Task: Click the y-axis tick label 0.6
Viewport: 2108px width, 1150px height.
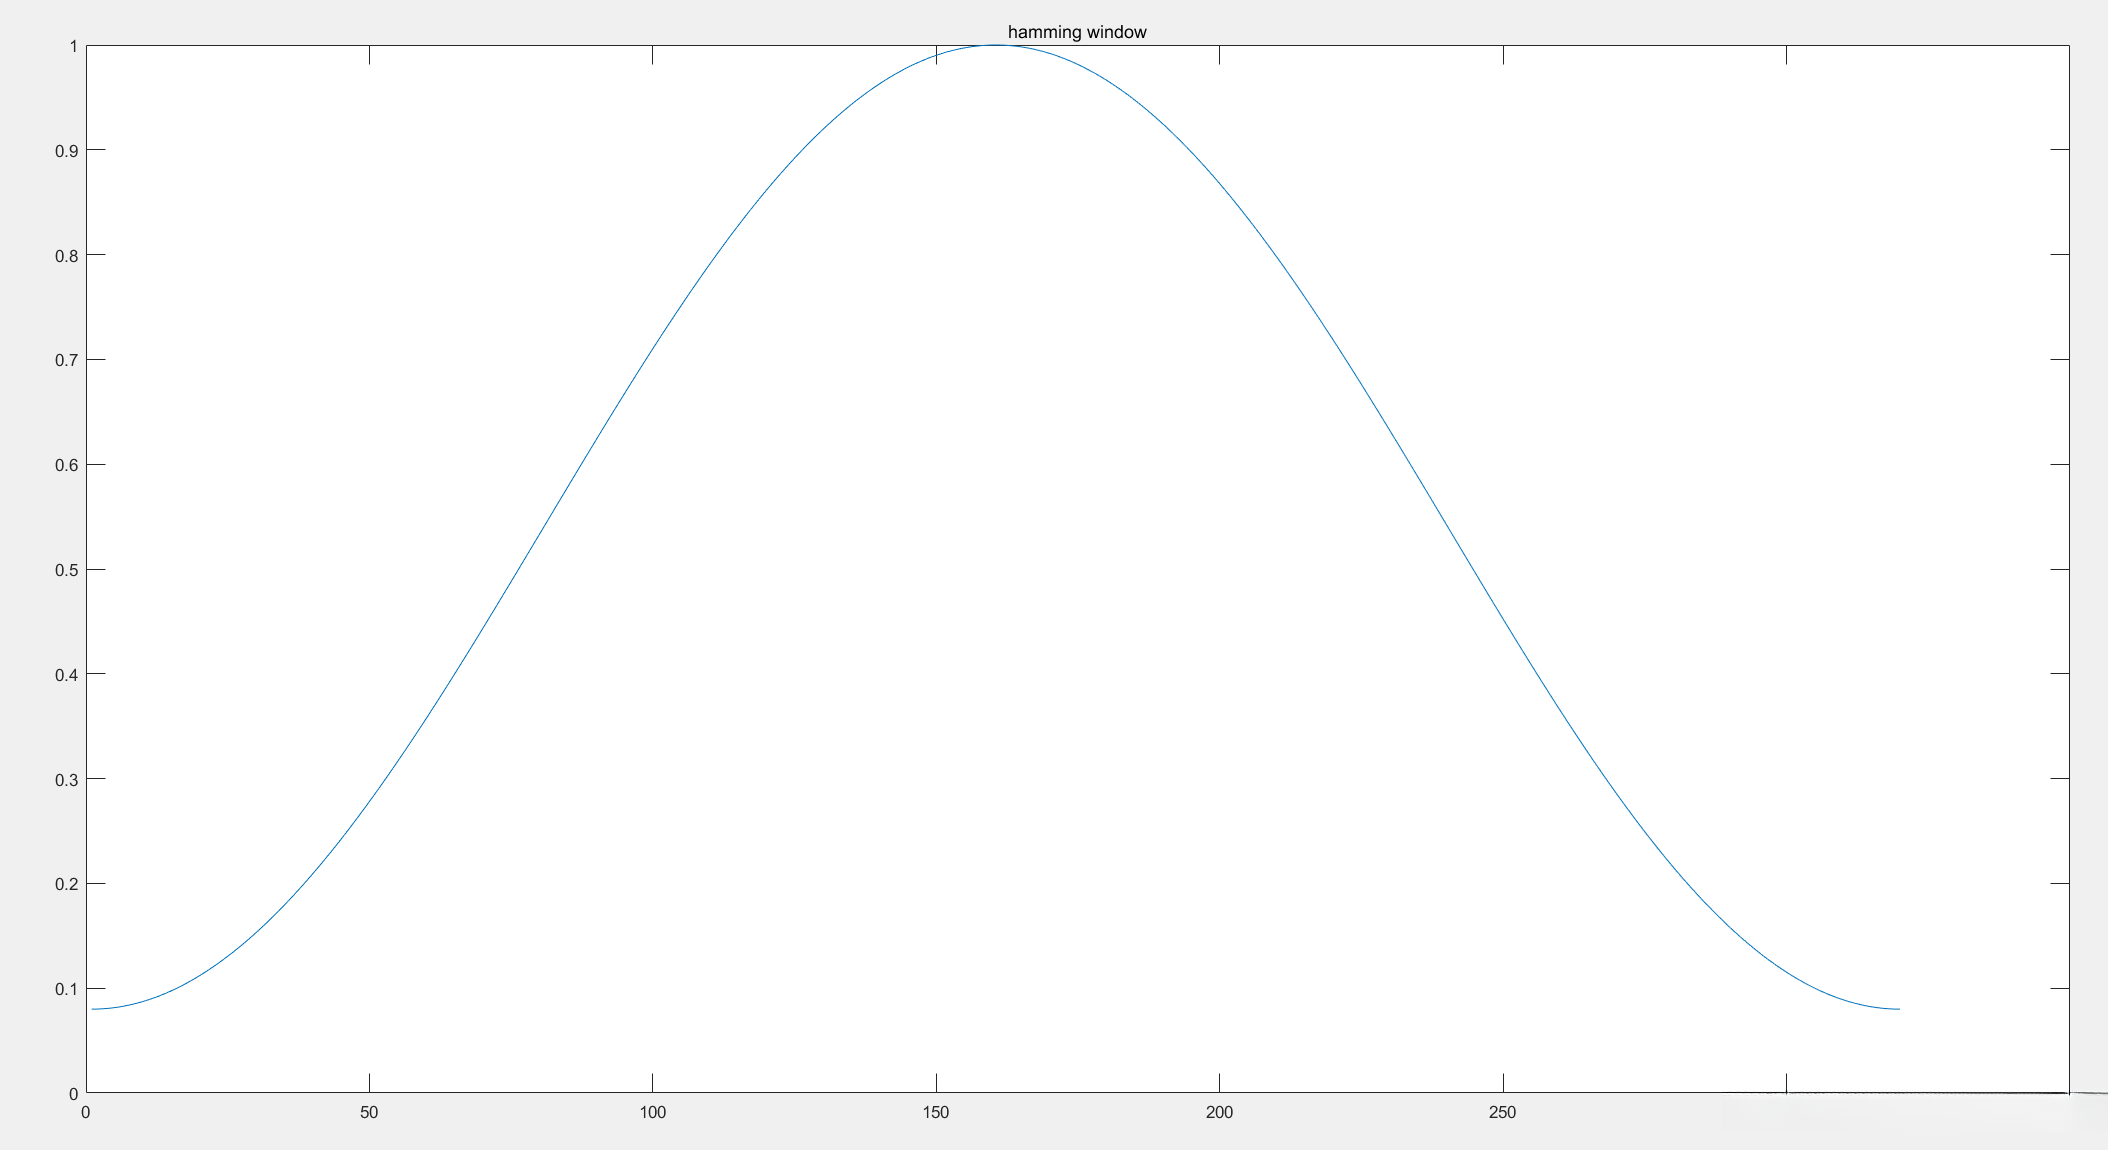Action: (x=66, y=465)
